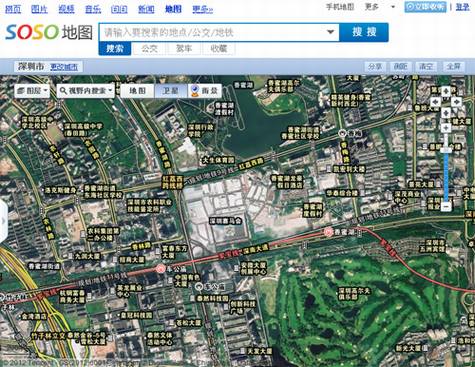Image resolution: width=475 pixels, height=367 pixels.
Task: Open 视频 in top navigation
Action: [66, 9]
